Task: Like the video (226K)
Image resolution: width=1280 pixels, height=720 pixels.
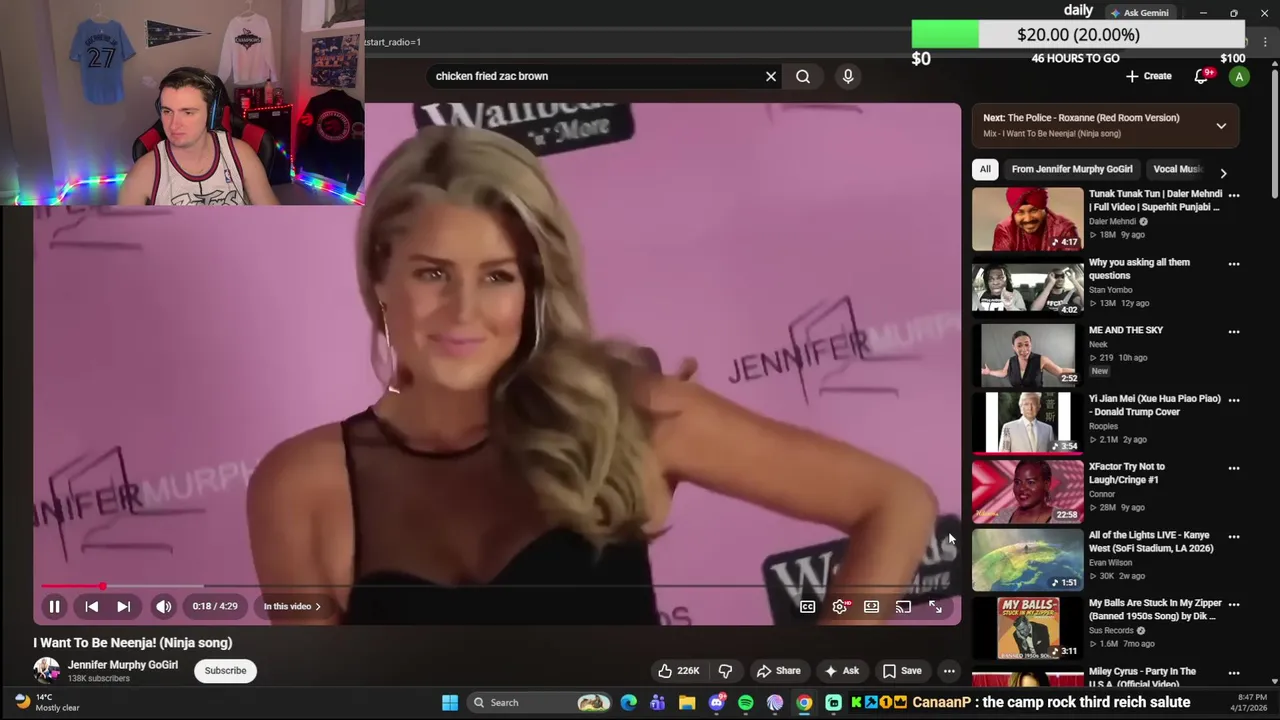Action: click(677, 671)
